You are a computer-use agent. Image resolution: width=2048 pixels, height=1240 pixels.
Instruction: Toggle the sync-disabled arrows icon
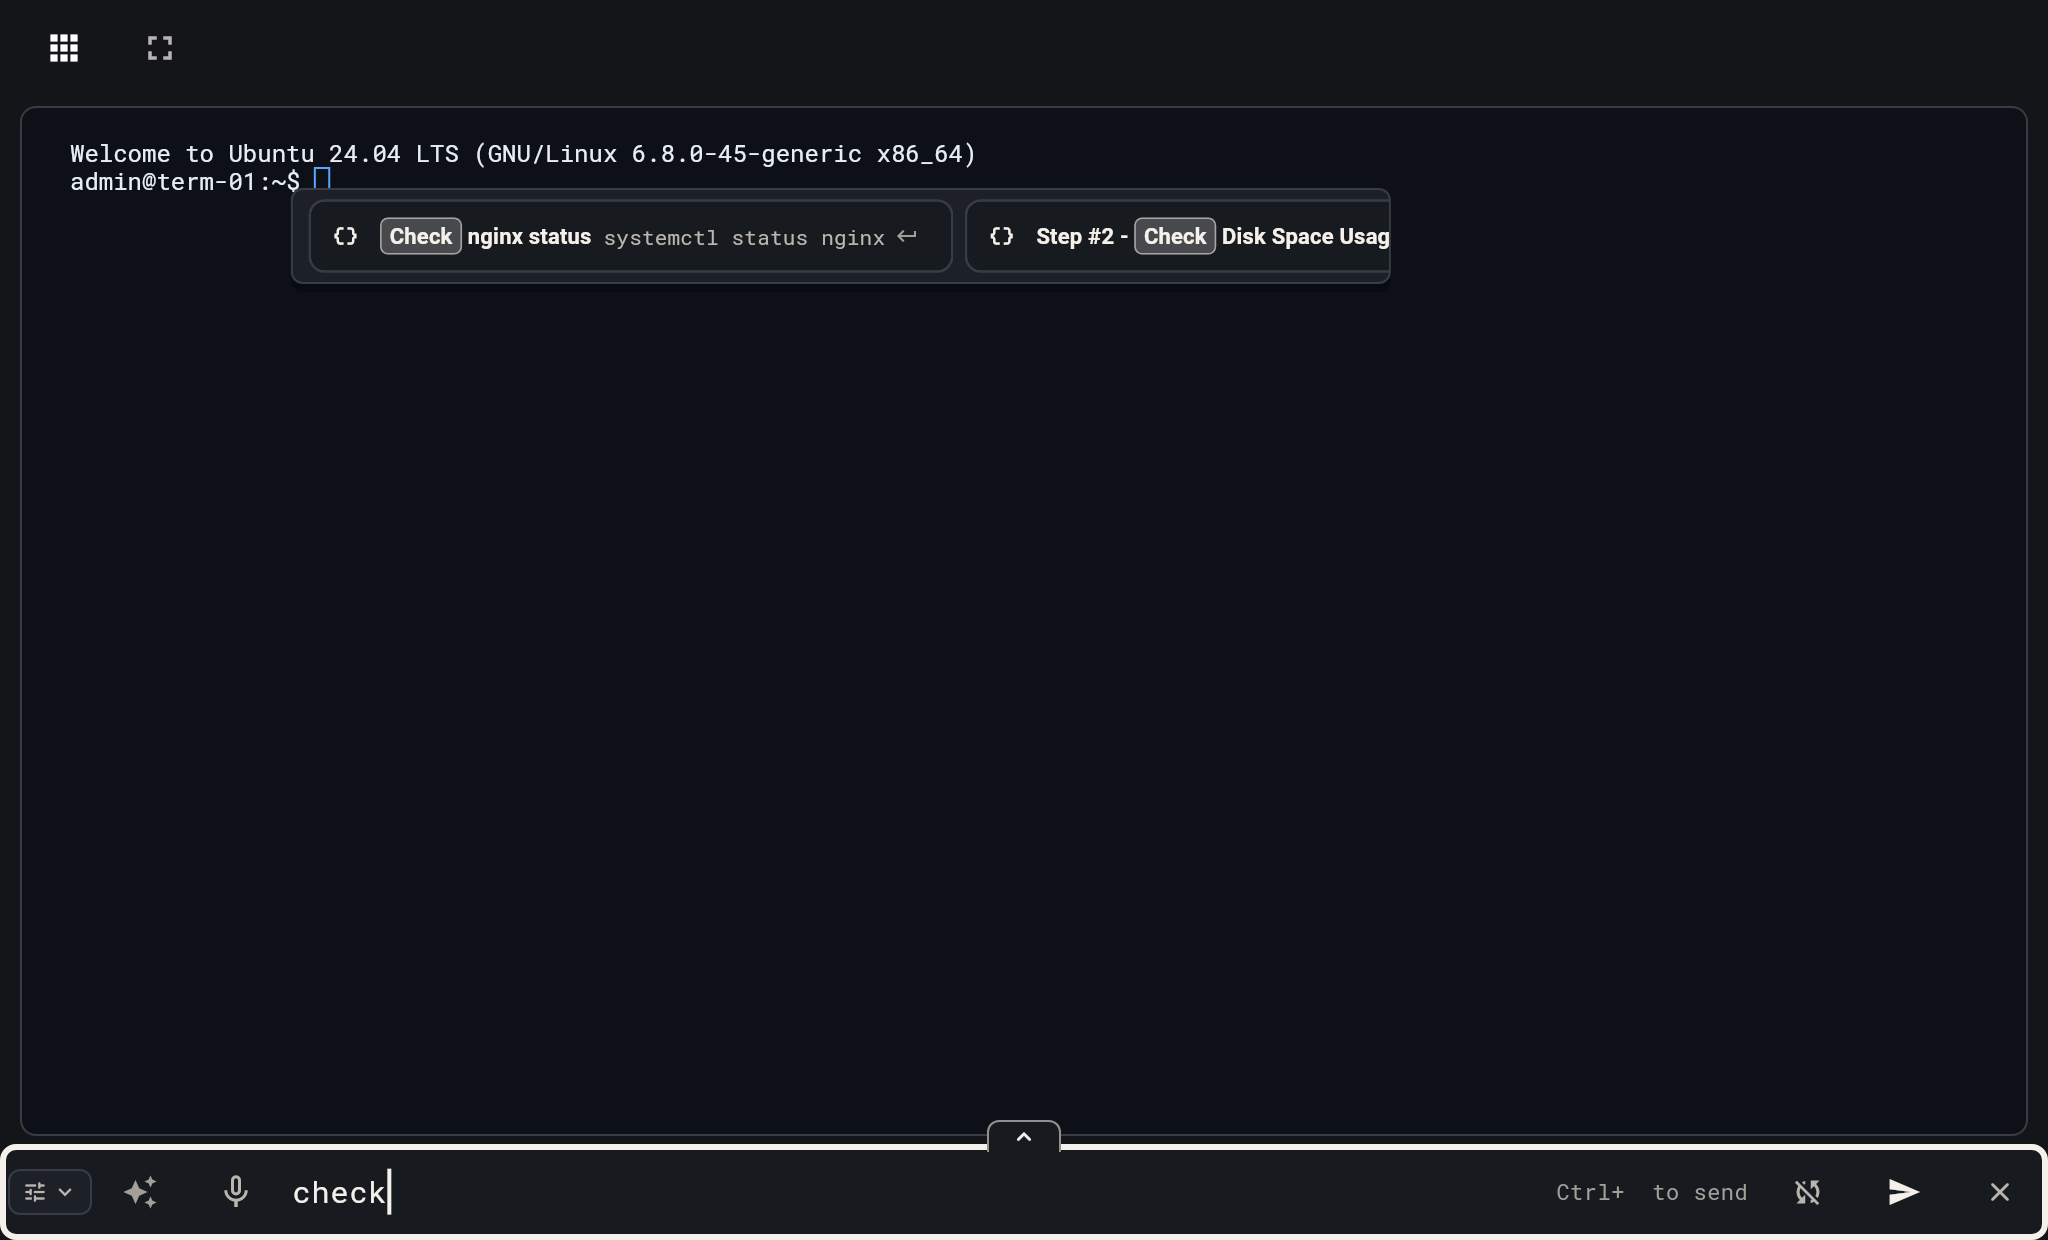1807,1192
